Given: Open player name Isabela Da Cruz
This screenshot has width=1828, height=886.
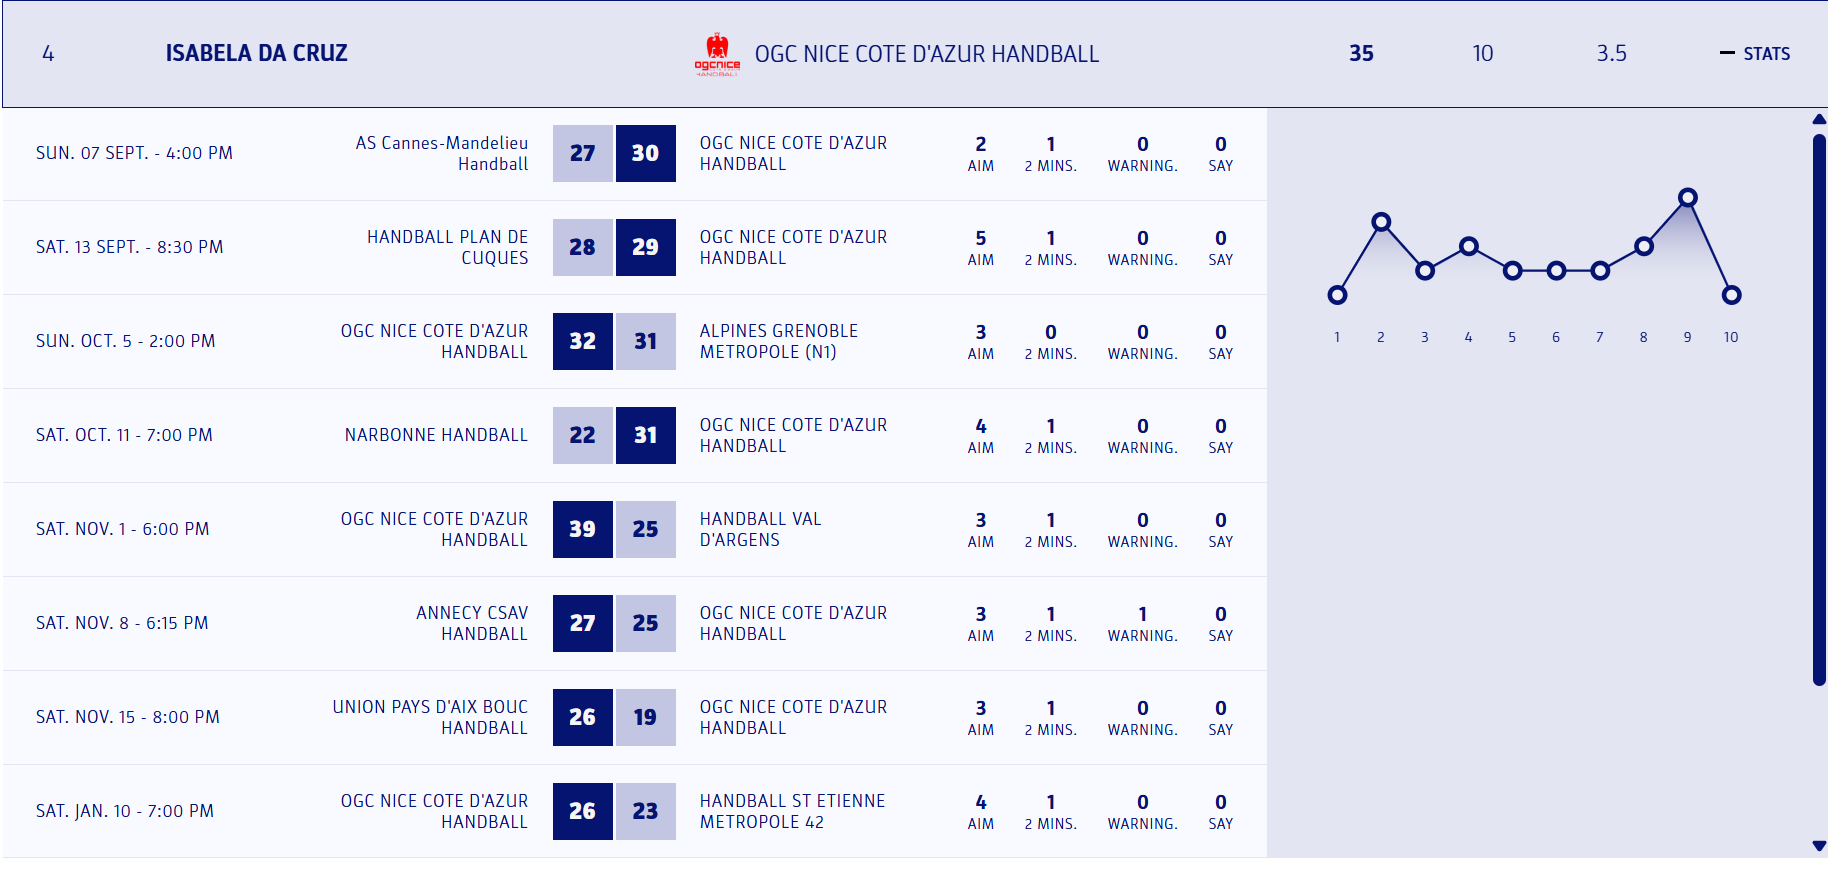Looking at the screenshot, I should click(x=256, y=54).
